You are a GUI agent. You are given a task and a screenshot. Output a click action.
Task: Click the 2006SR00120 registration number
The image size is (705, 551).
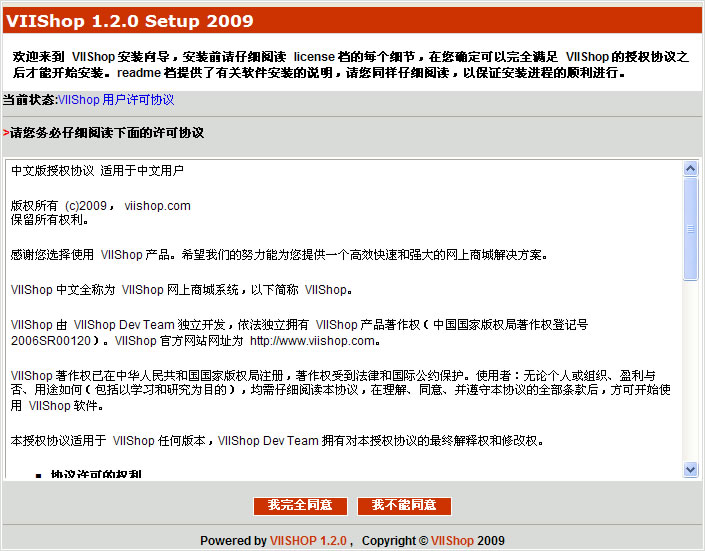click(x=51, y=340)
